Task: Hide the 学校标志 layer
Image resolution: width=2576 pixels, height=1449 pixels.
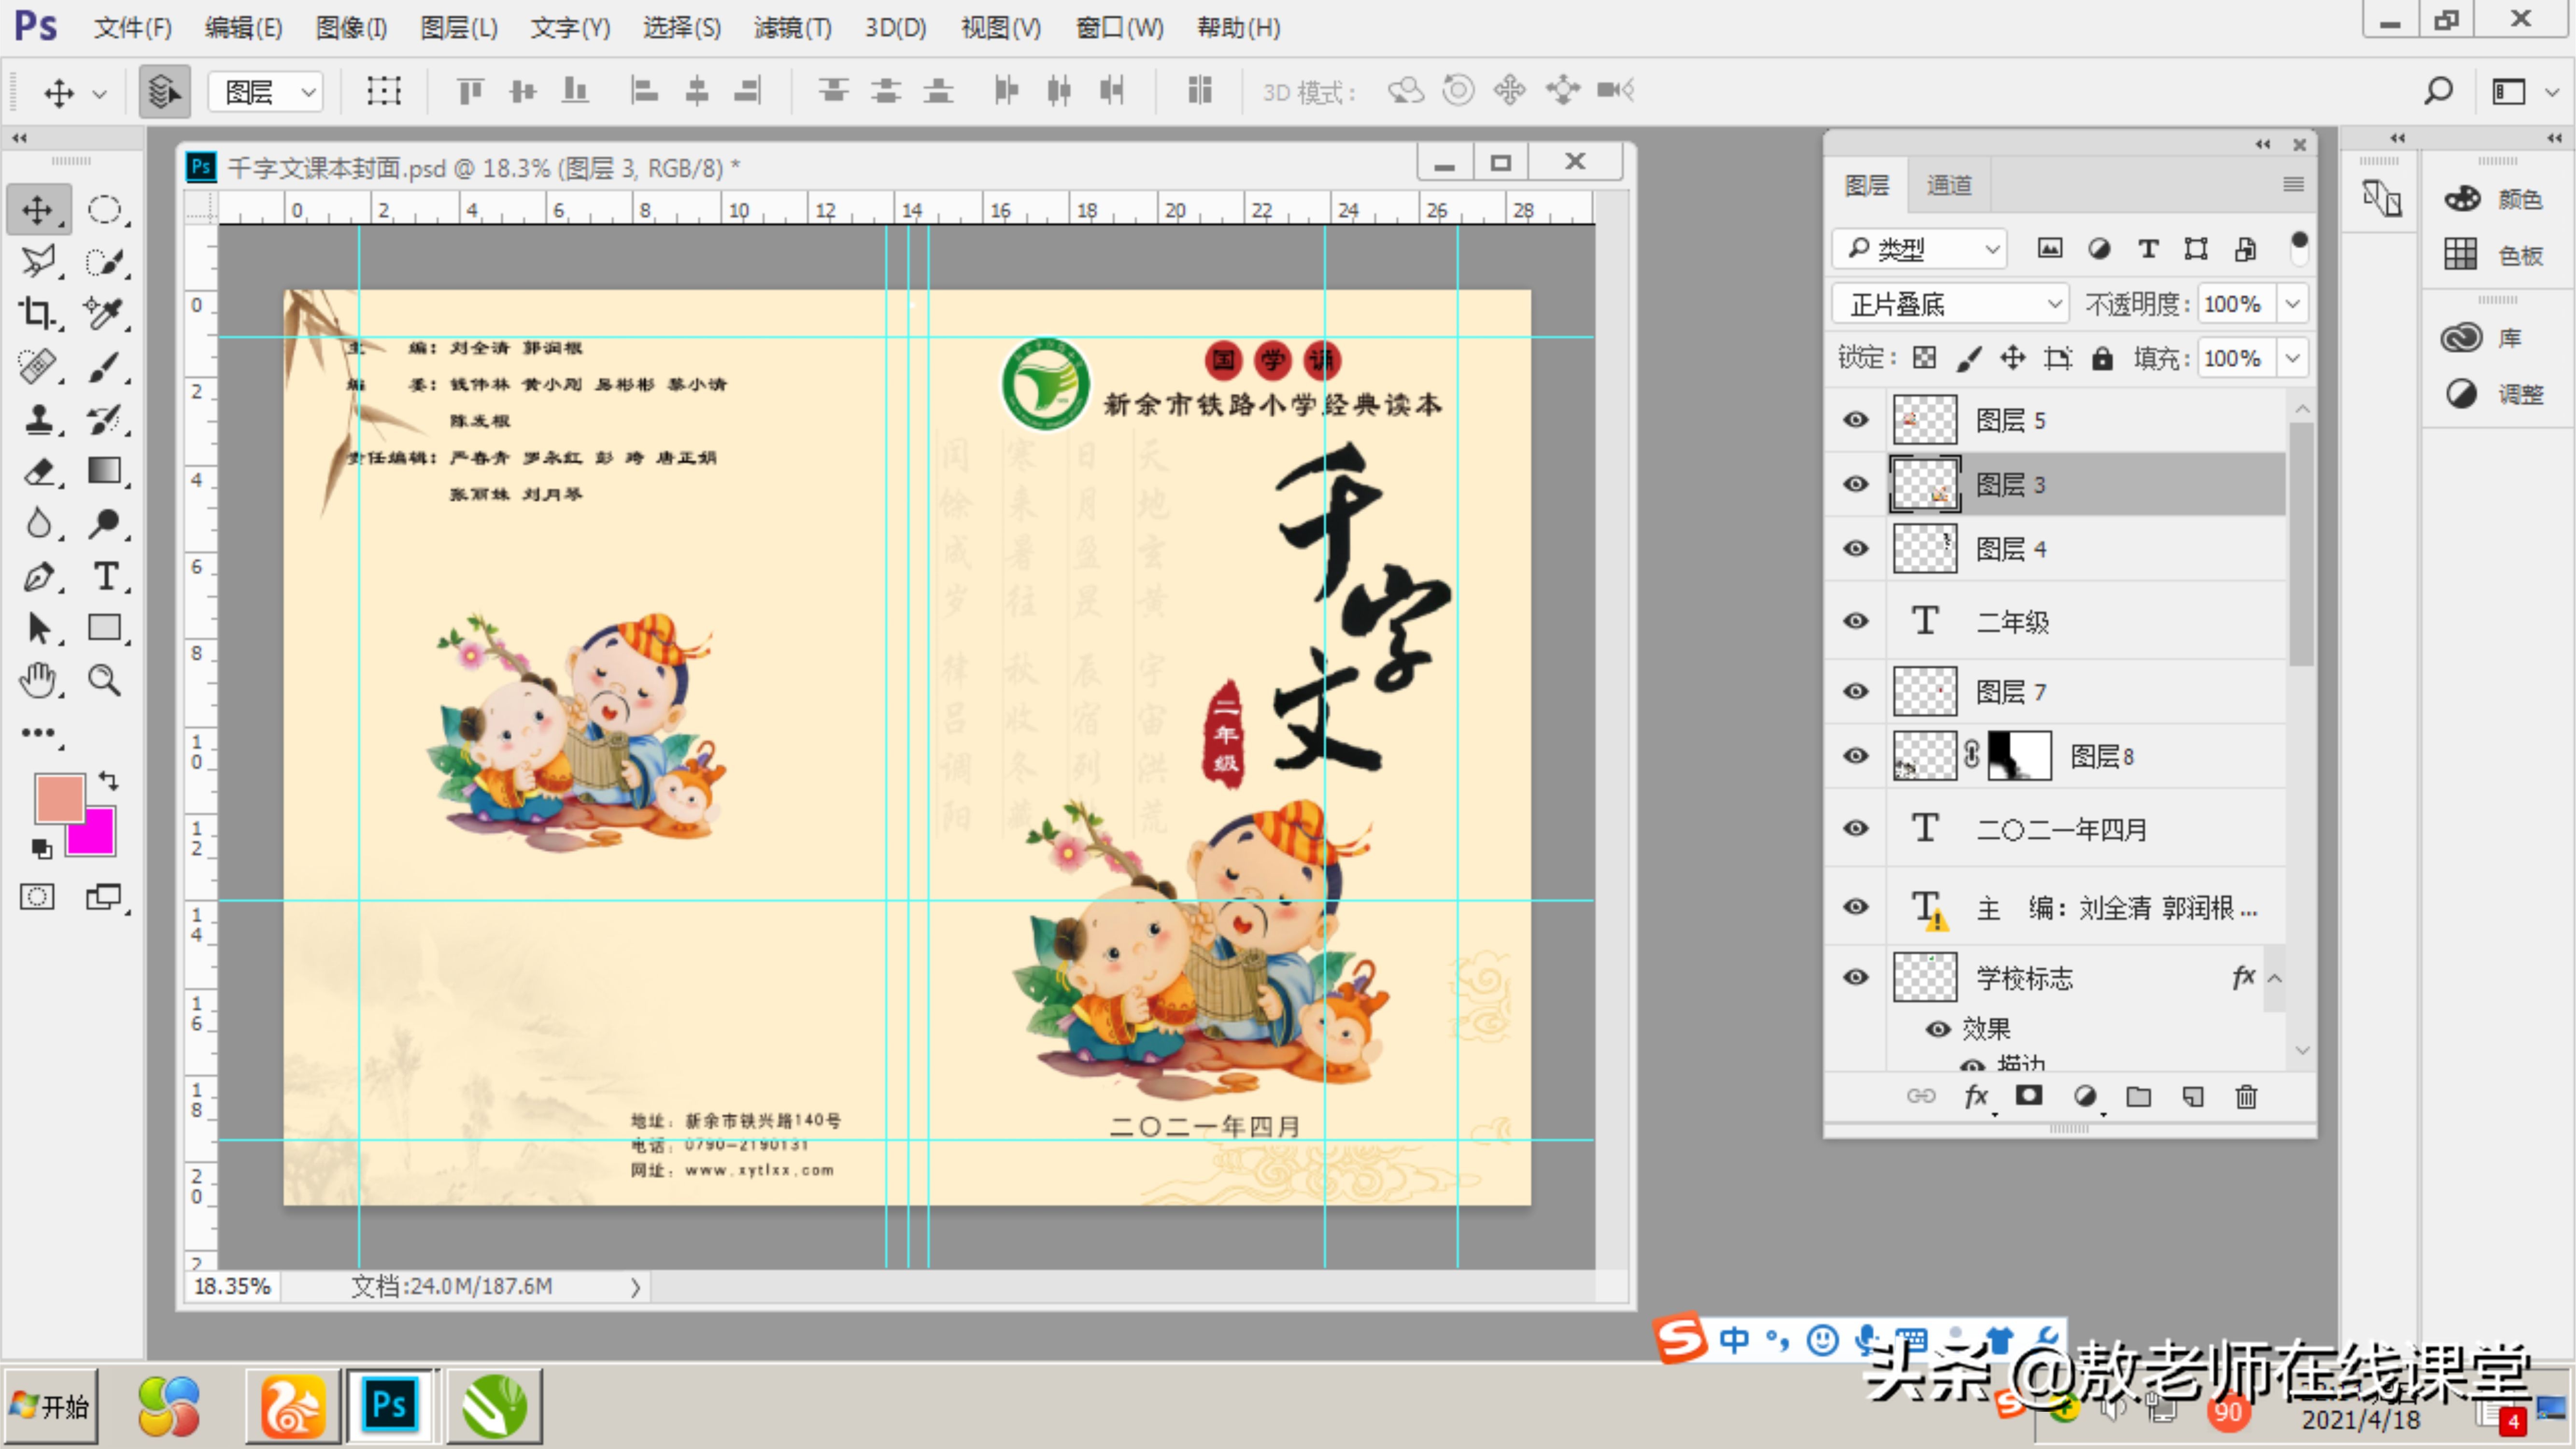Action: [x=1855, y=977]
